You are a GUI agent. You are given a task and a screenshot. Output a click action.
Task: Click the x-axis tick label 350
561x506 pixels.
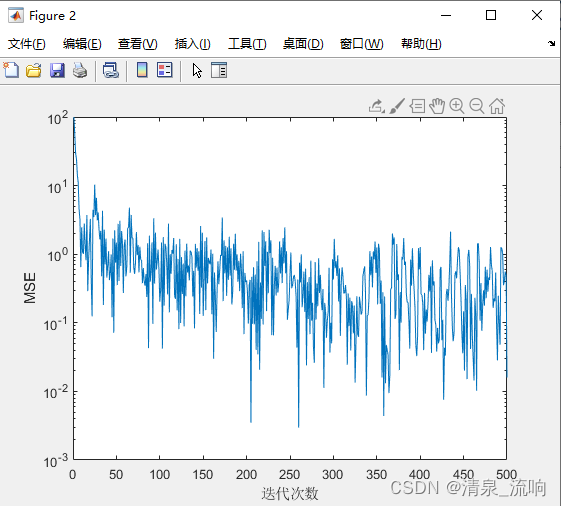click(x=376, y=475)
